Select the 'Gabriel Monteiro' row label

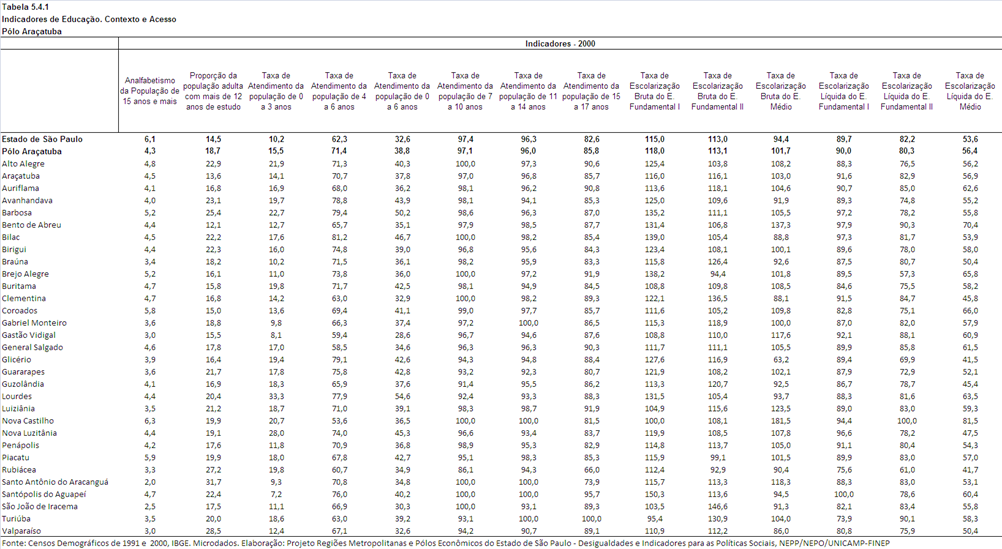tap(34, 323)
